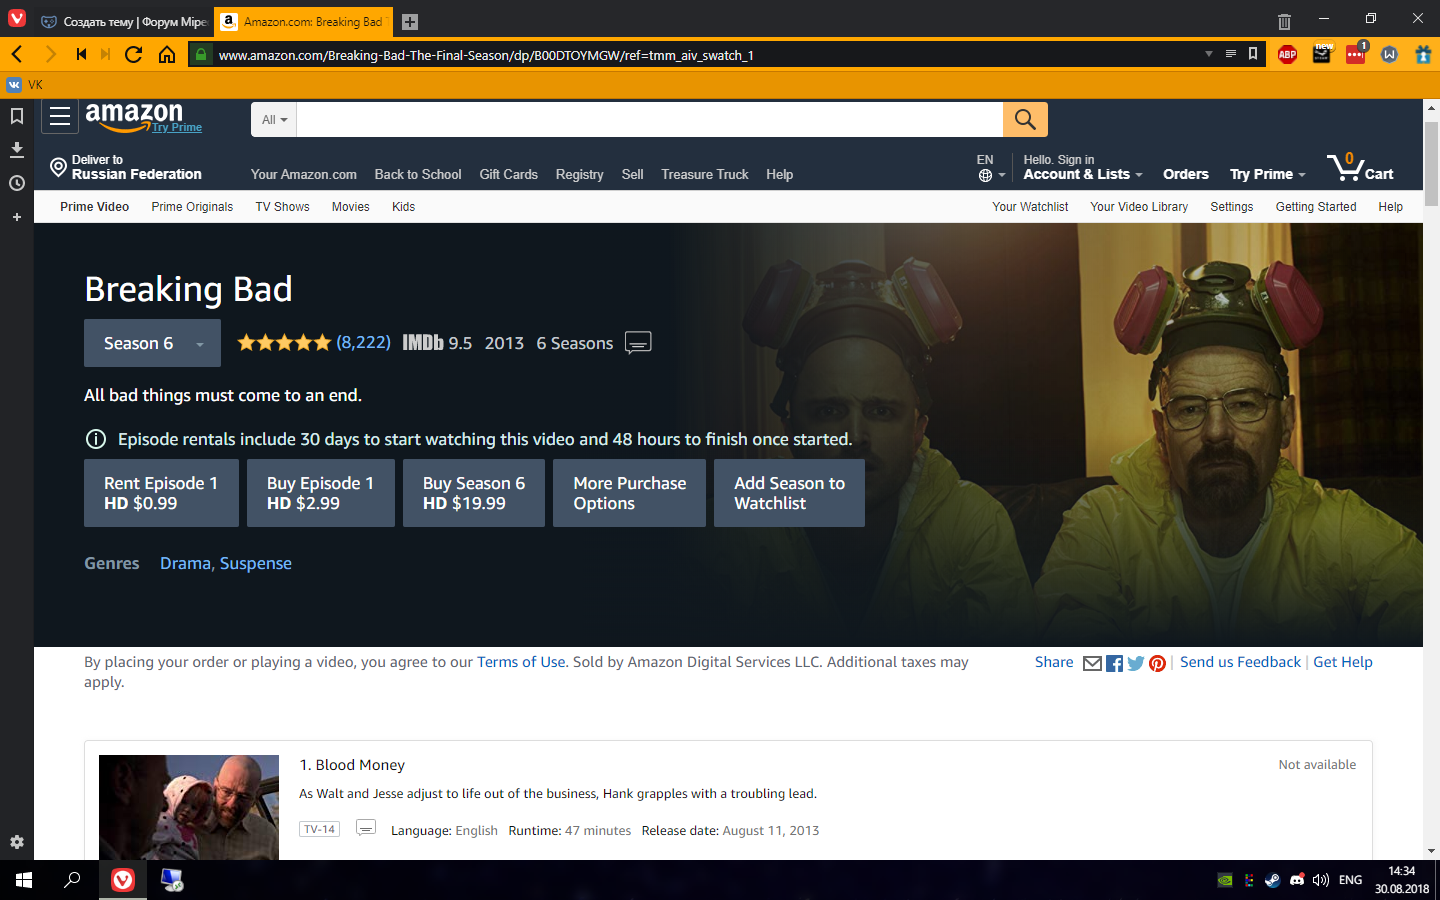Open More Purchase Options

[x=630, y=493]
